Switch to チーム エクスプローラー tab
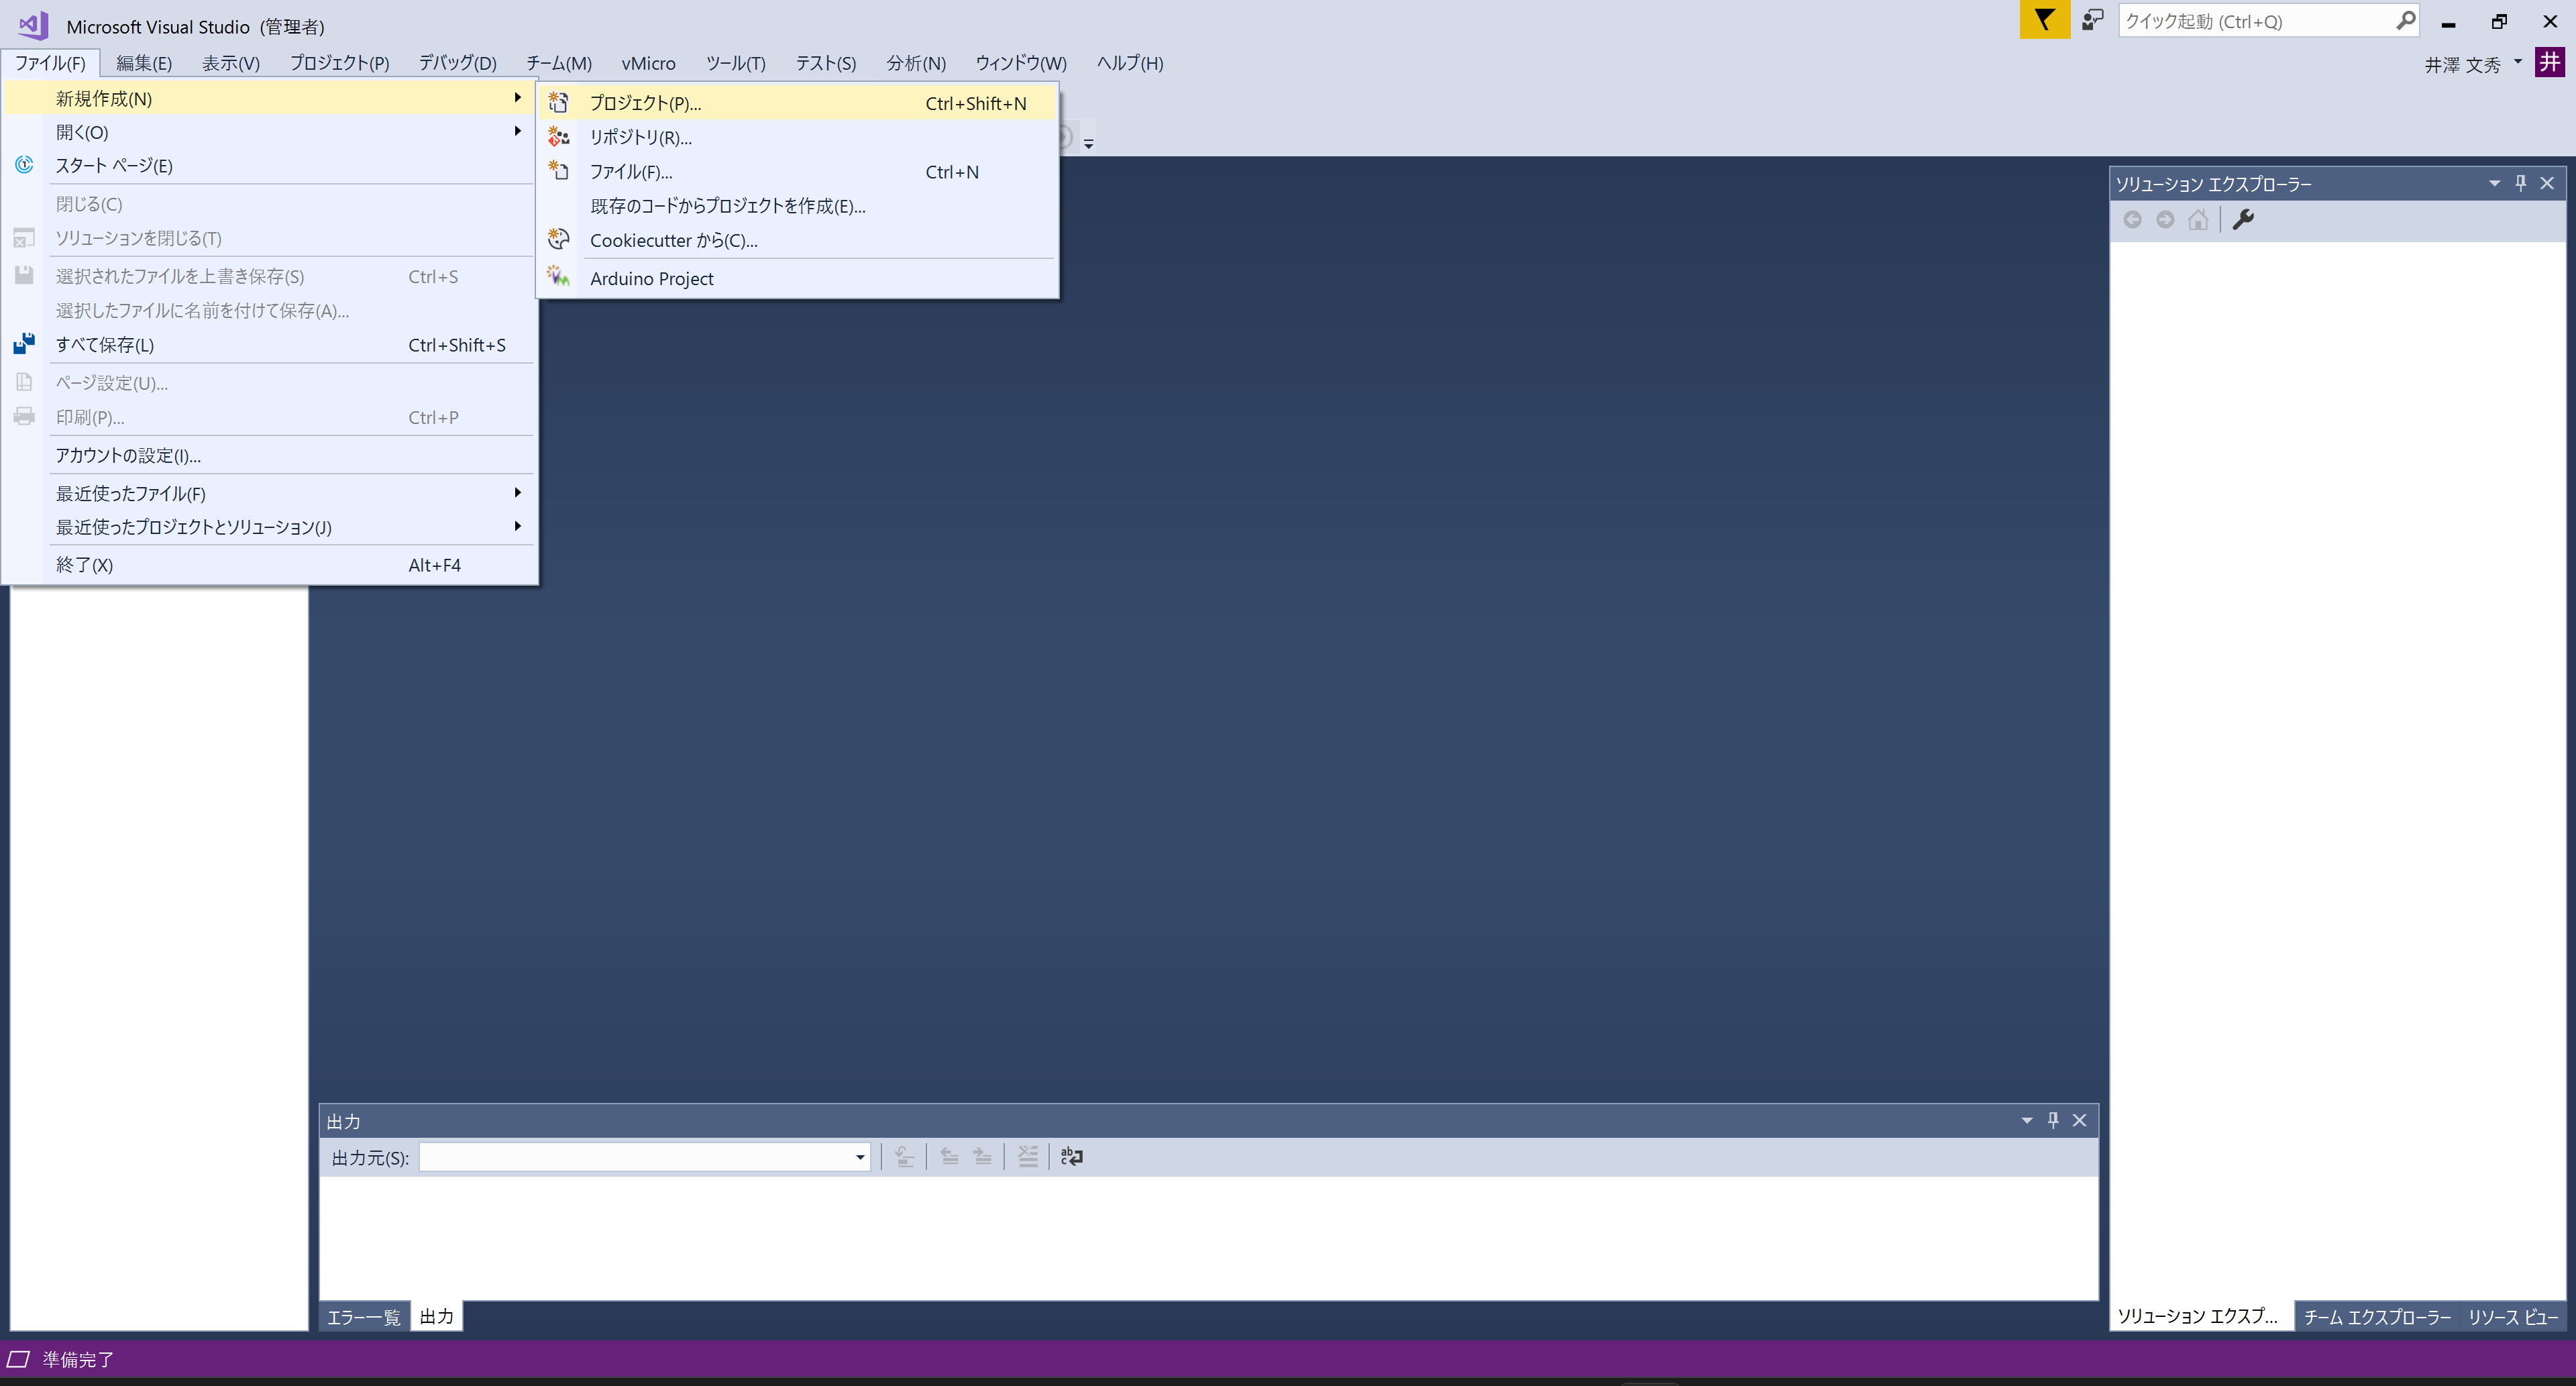 tap(2377, 1316)
